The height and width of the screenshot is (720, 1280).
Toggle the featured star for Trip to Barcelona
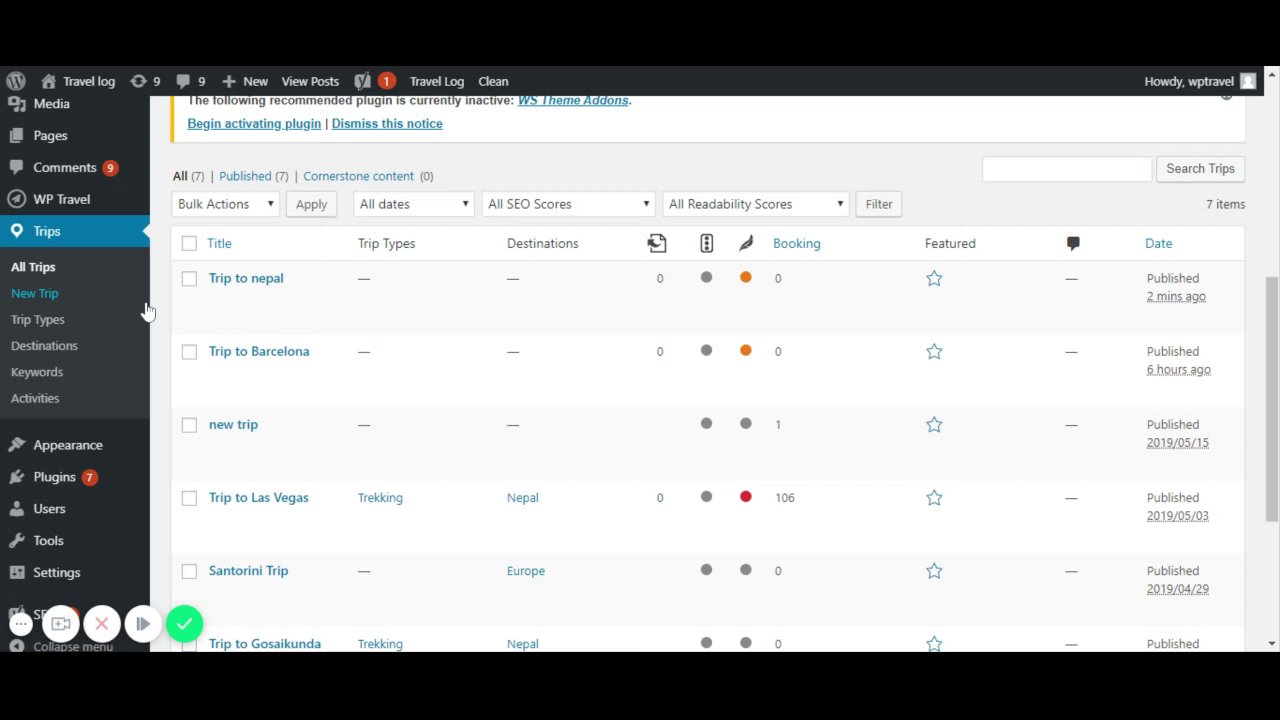coord(934,351)
